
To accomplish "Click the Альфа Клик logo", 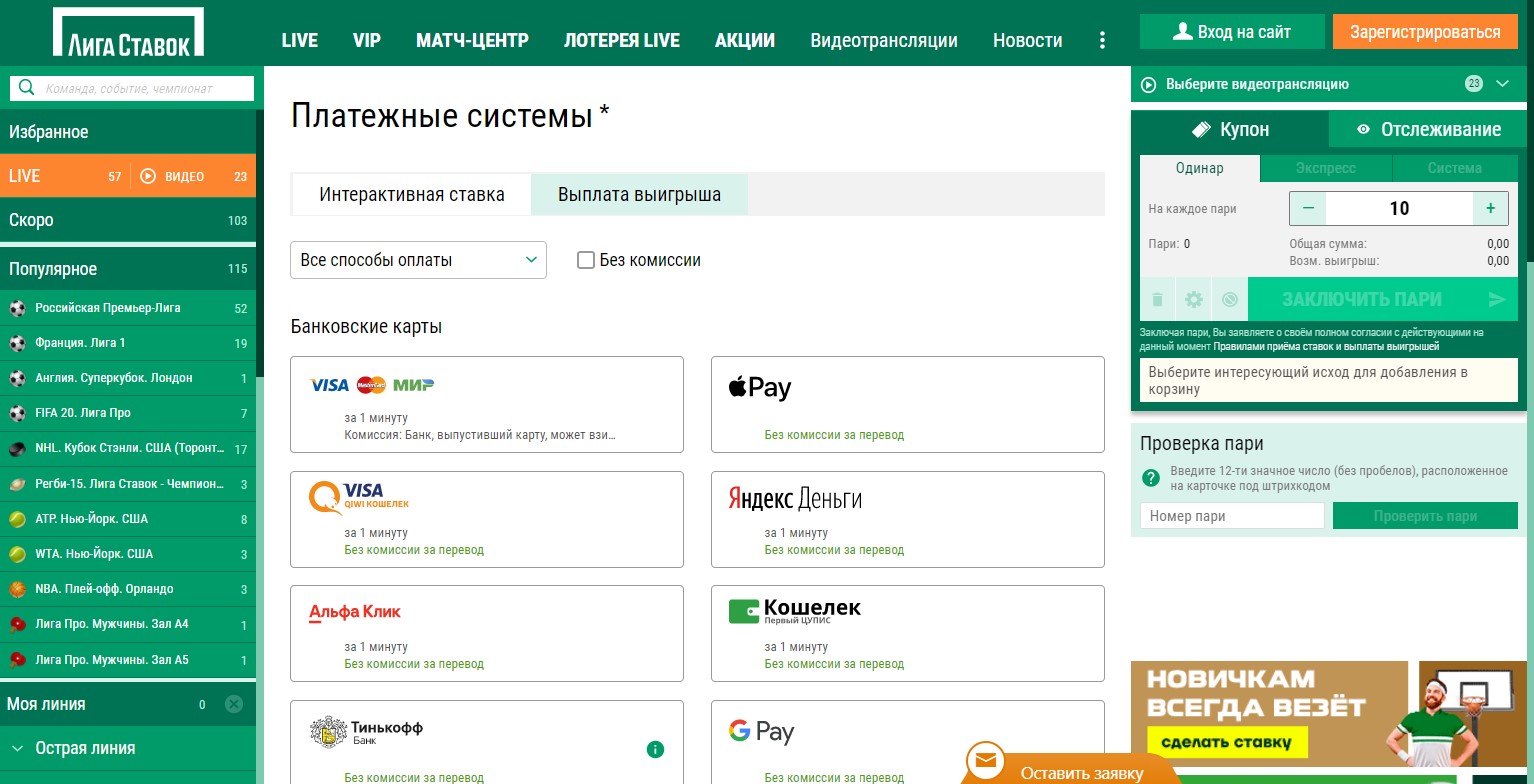I will 355,612.
